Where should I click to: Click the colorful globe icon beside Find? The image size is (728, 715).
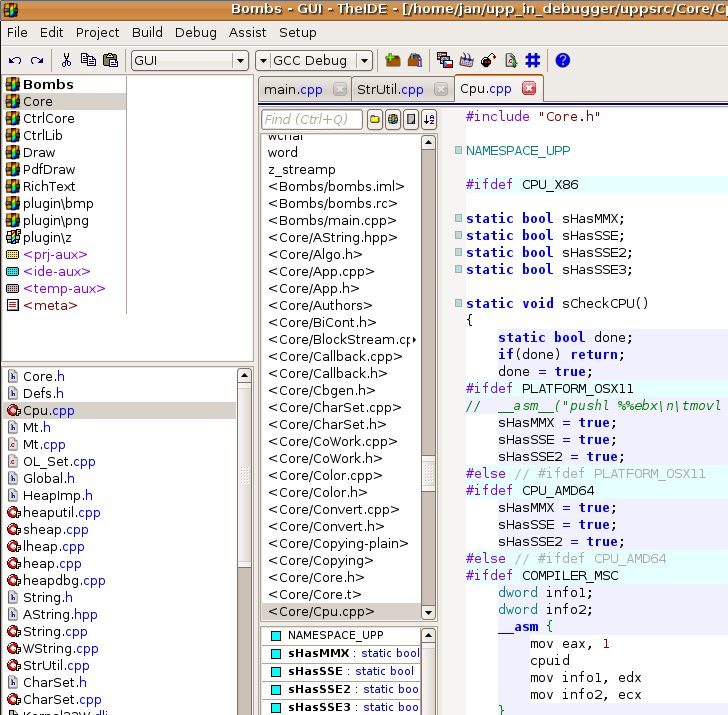[393, 120]
